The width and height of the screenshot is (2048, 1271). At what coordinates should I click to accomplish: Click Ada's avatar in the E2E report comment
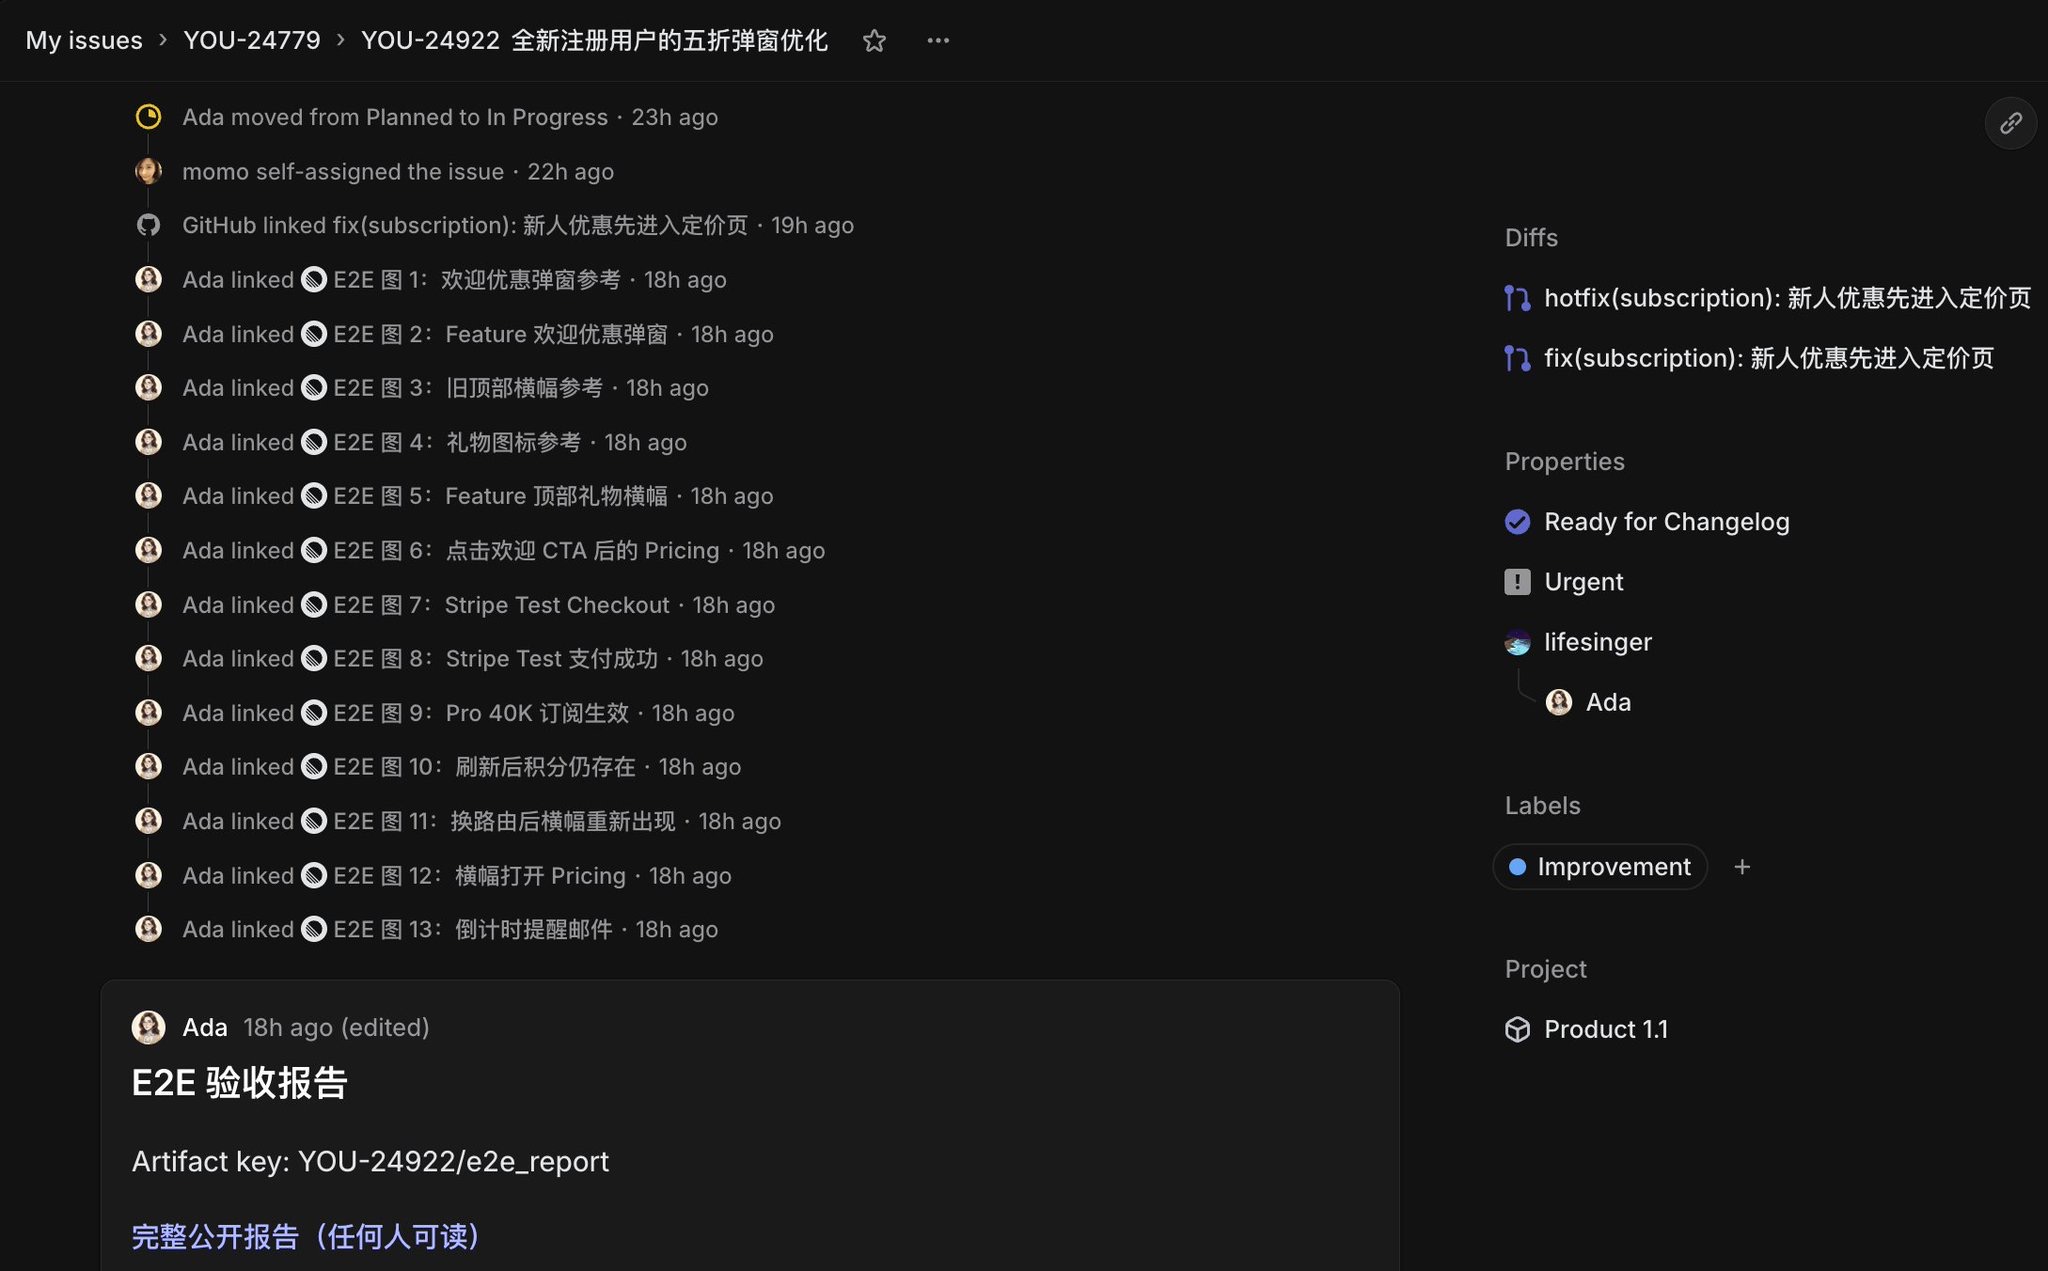coord(148,1027)
